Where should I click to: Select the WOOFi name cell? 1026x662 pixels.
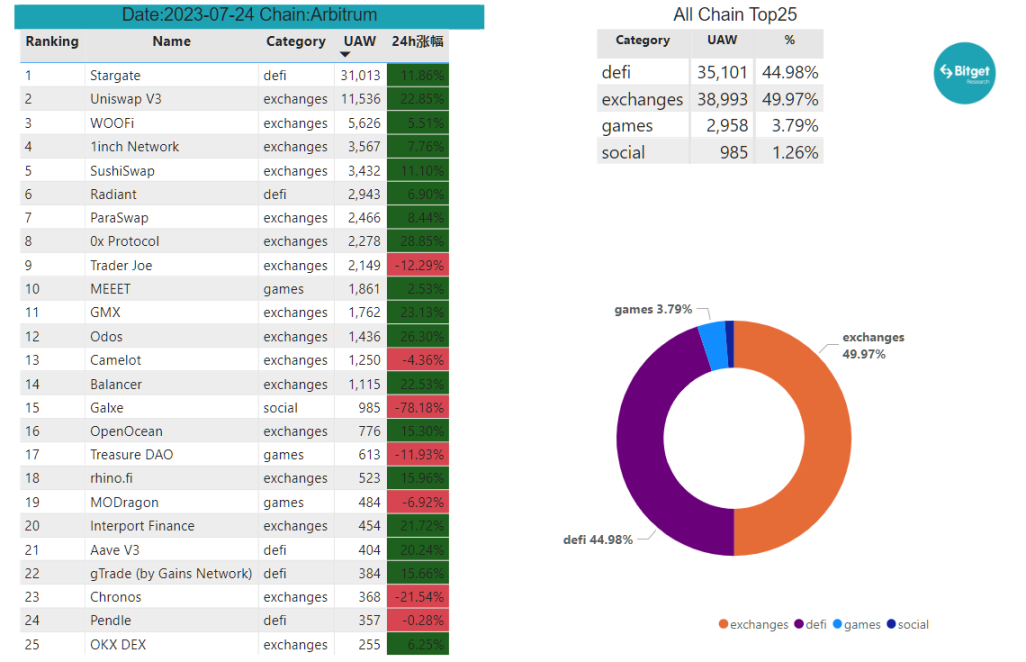click(x=112, y=123)
